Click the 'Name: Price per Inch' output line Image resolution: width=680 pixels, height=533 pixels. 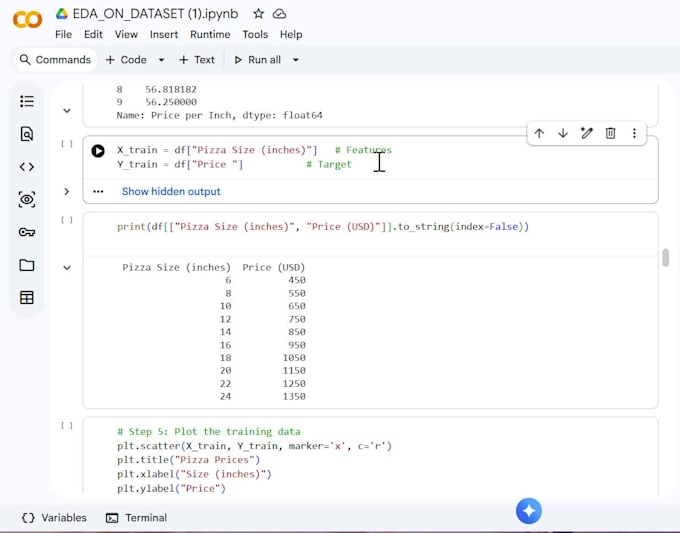point(219,115)
